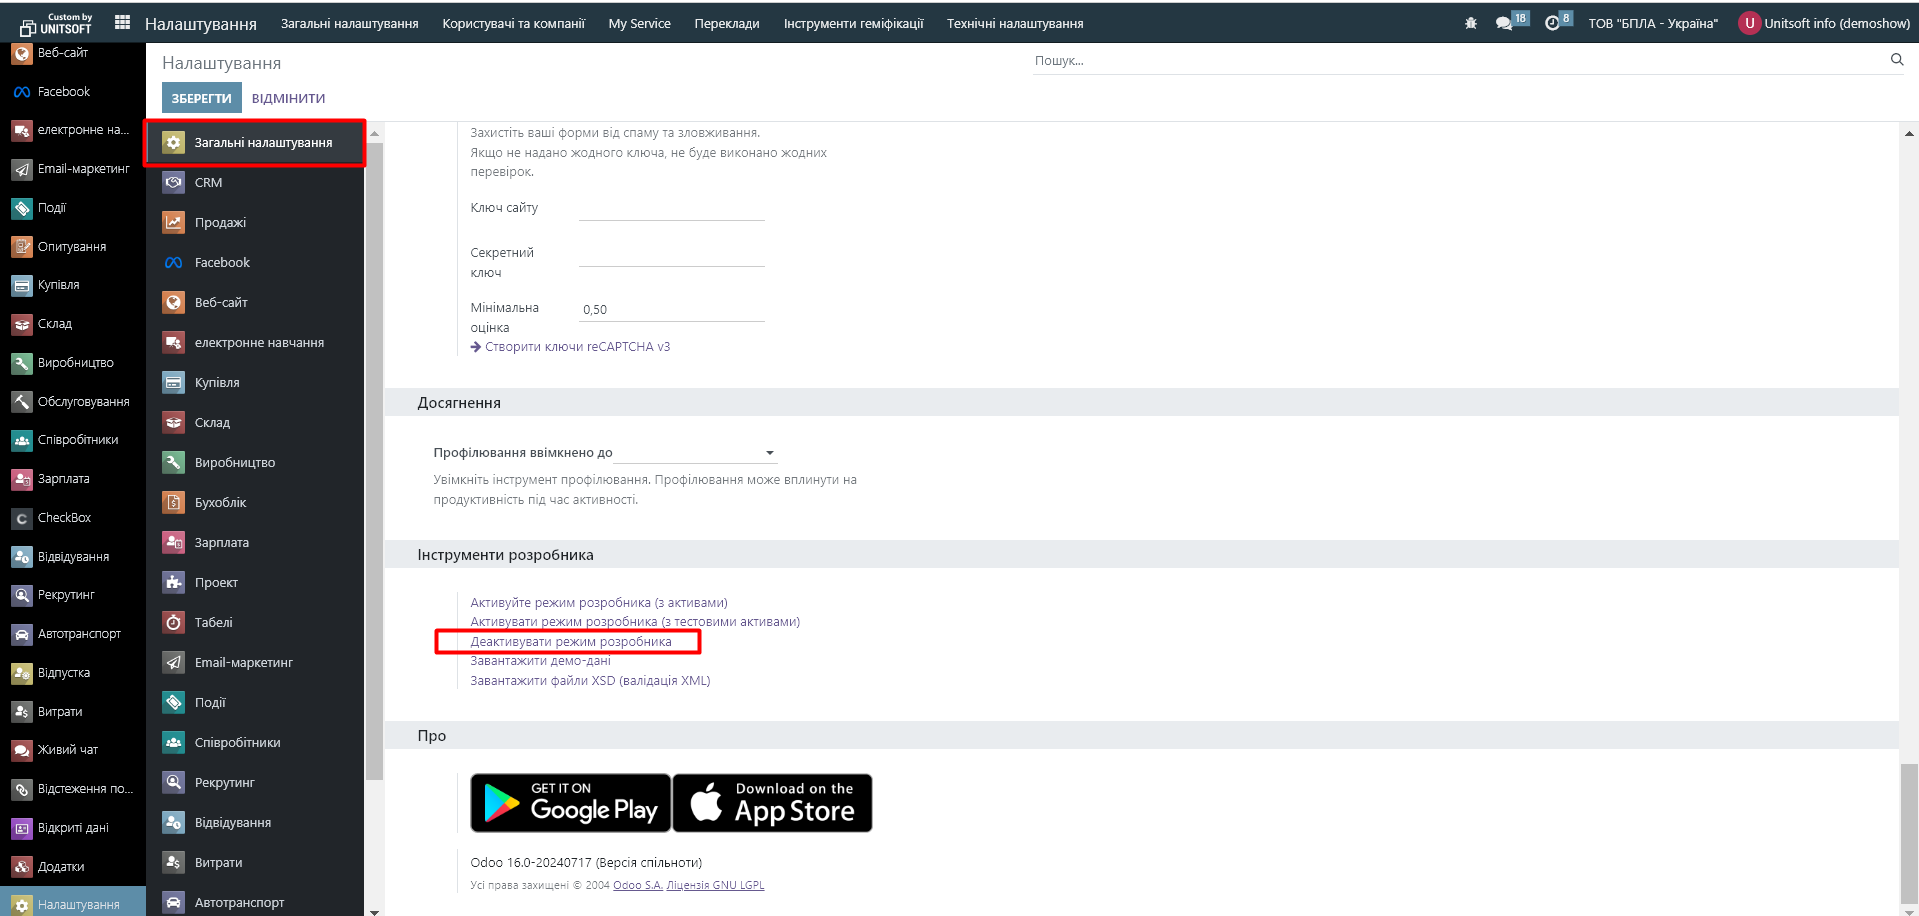This screenshot has width=1919, height=916.
Task: Click Деактивувати режим розробника link
Action: pyautogui.click(x=571, y=642)
